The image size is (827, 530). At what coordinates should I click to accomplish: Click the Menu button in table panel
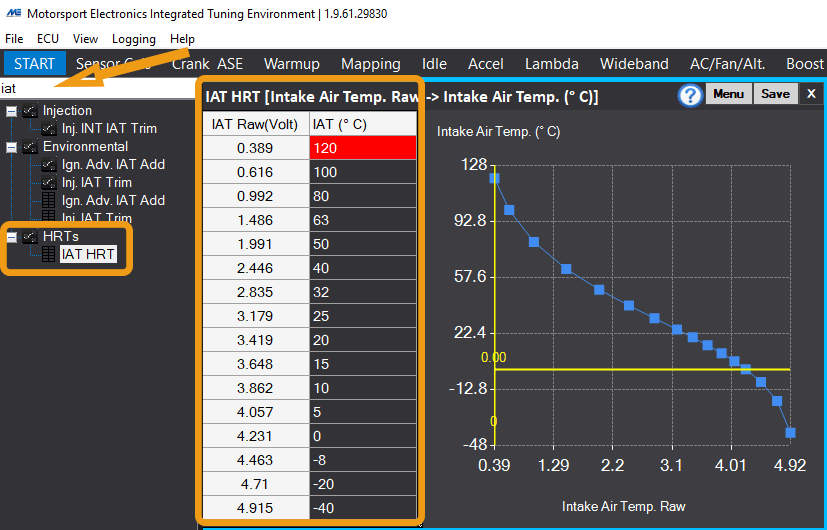coord(728,94)
